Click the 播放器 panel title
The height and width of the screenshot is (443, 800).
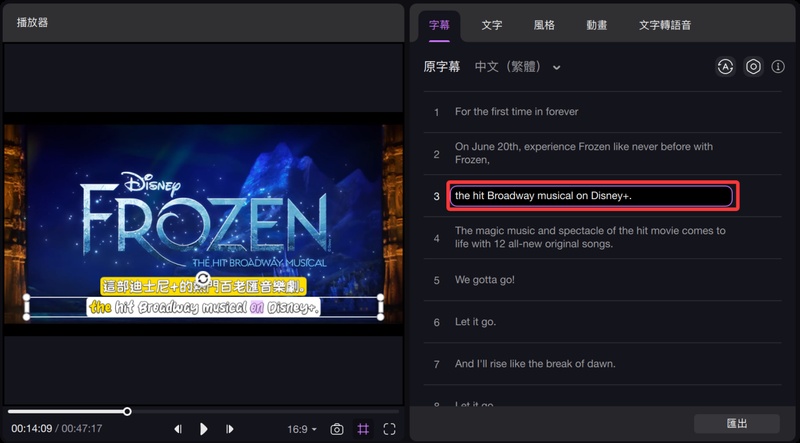point(32,22)
